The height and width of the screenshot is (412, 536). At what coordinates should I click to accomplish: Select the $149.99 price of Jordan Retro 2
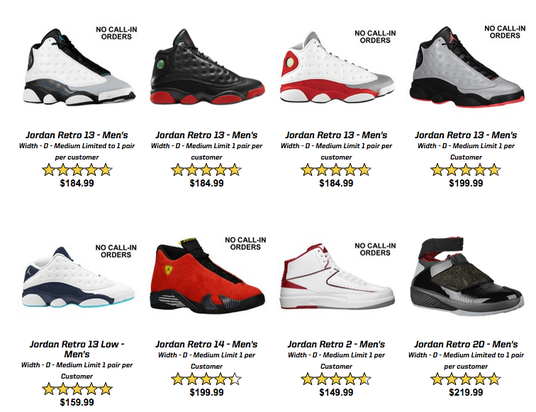coord(336,393)
